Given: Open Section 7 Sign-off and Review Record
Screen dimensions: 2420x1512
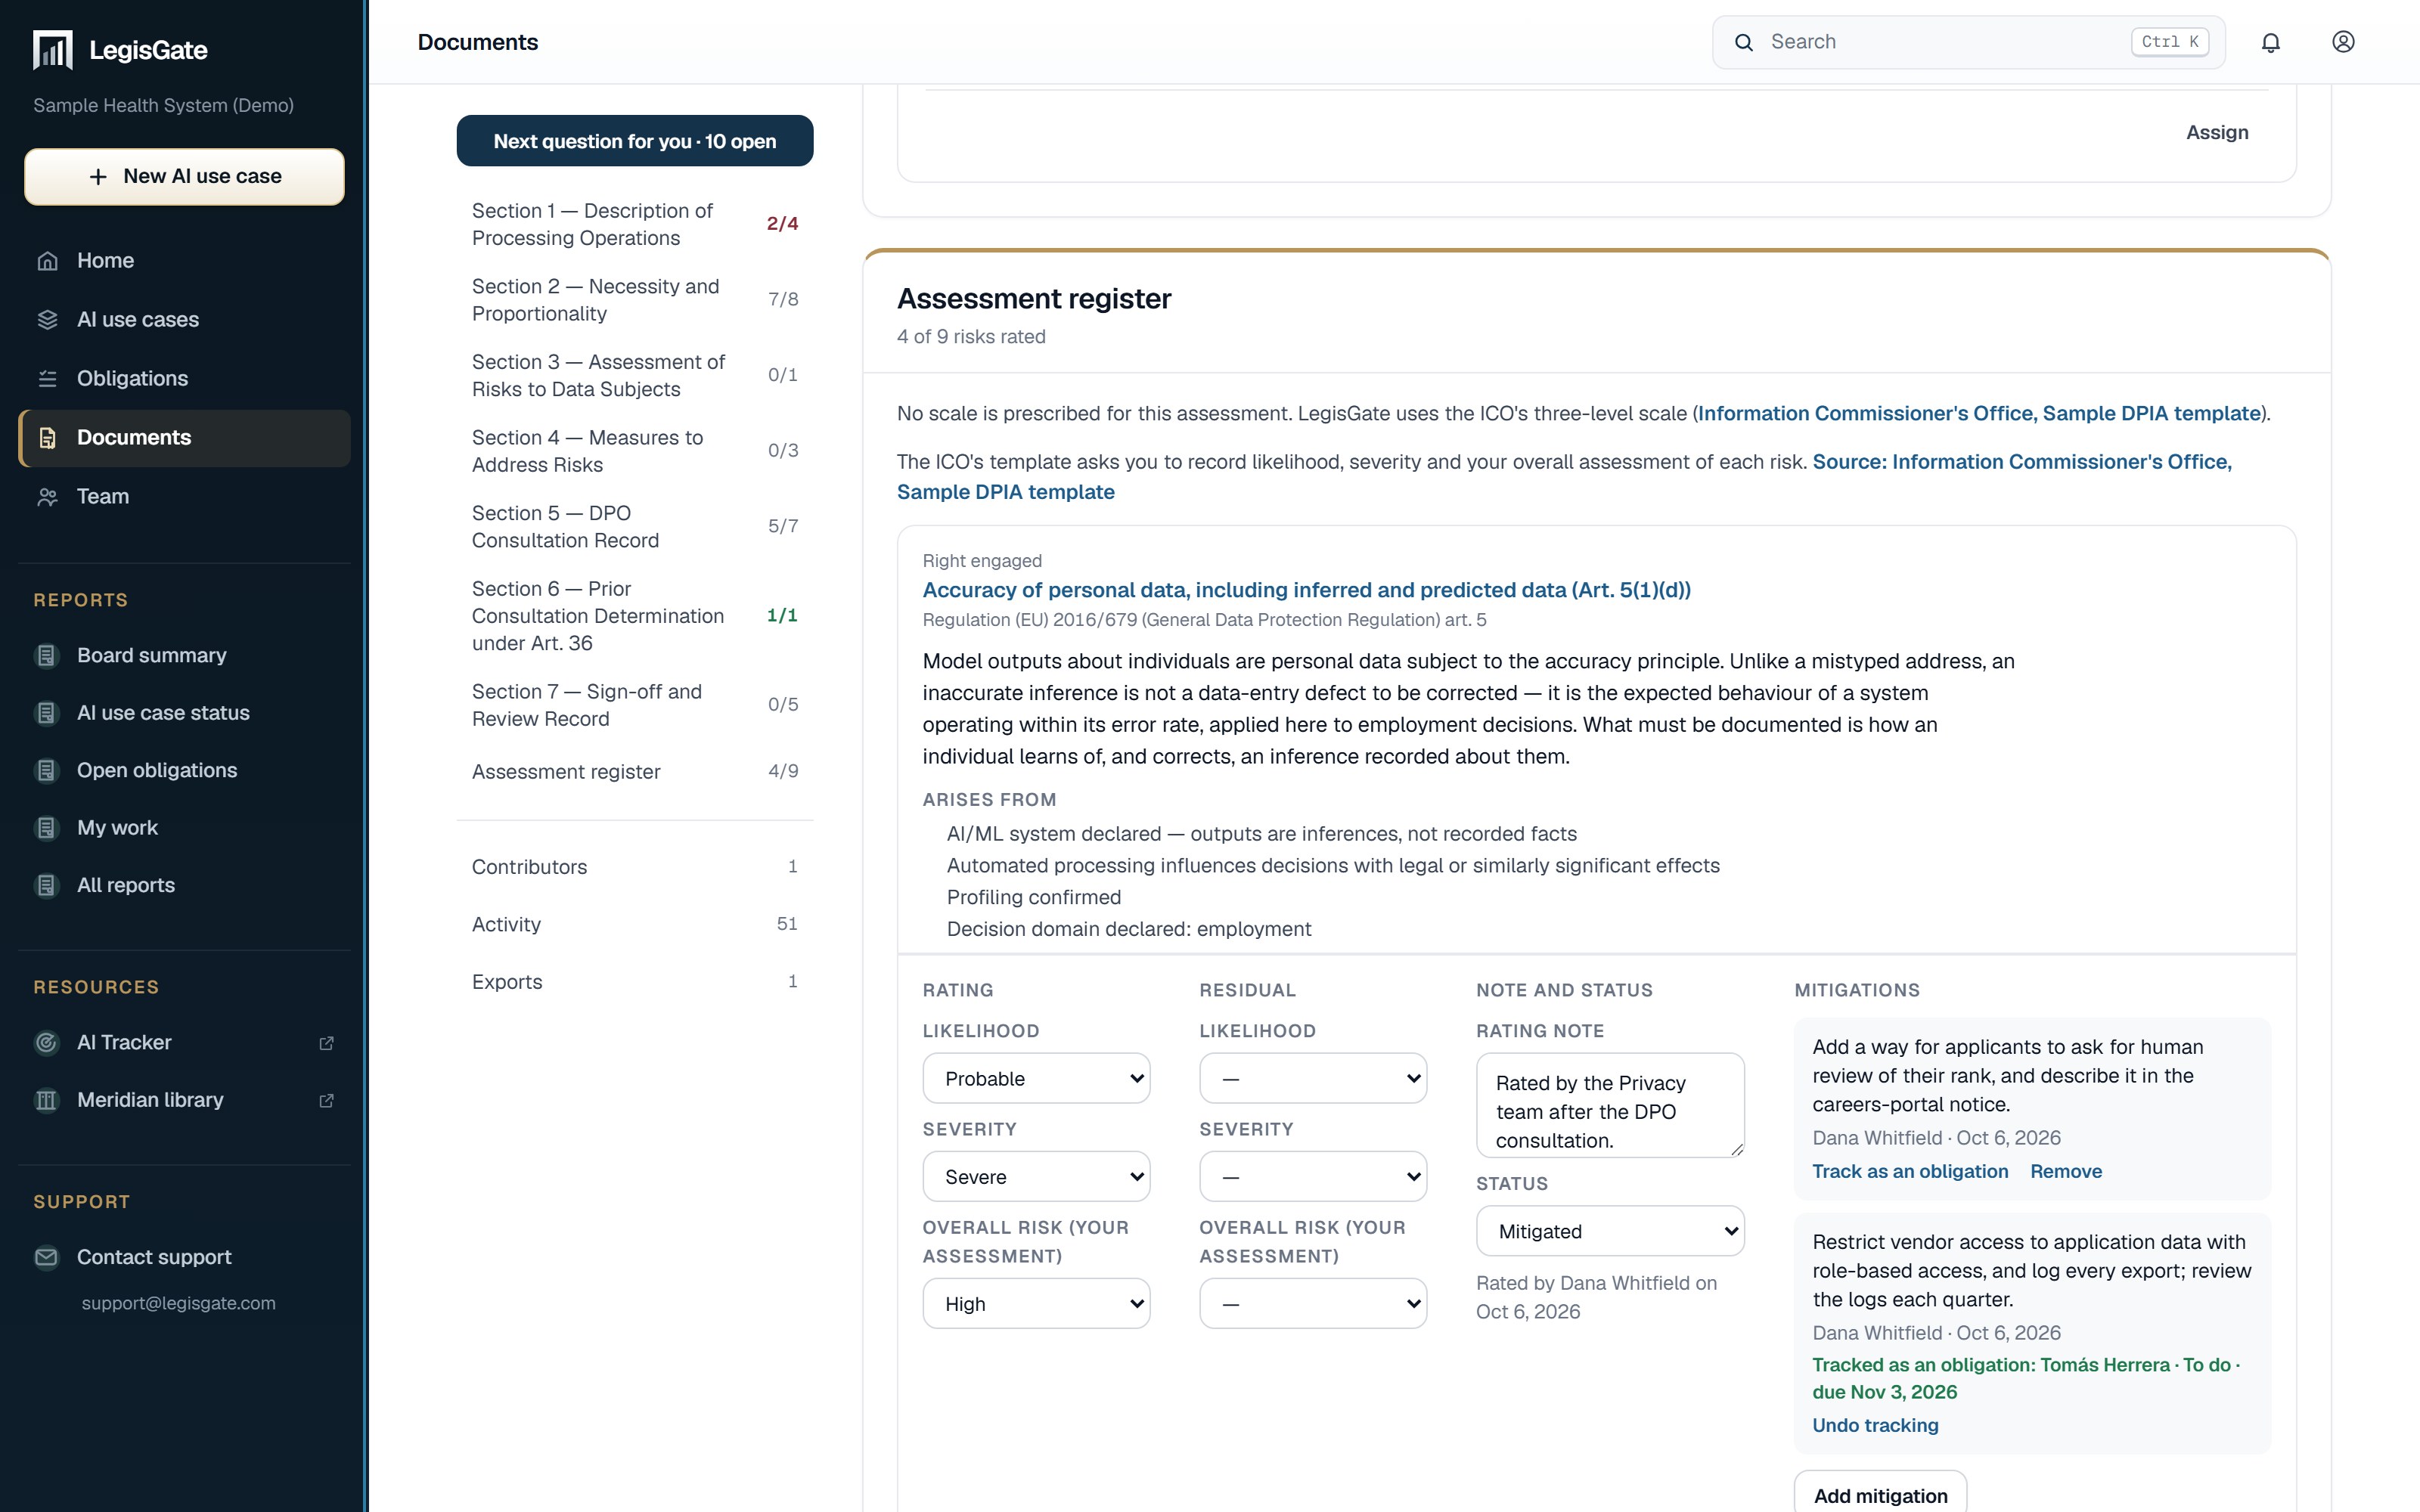Looking at the screenshot, I should pos(635,706).
